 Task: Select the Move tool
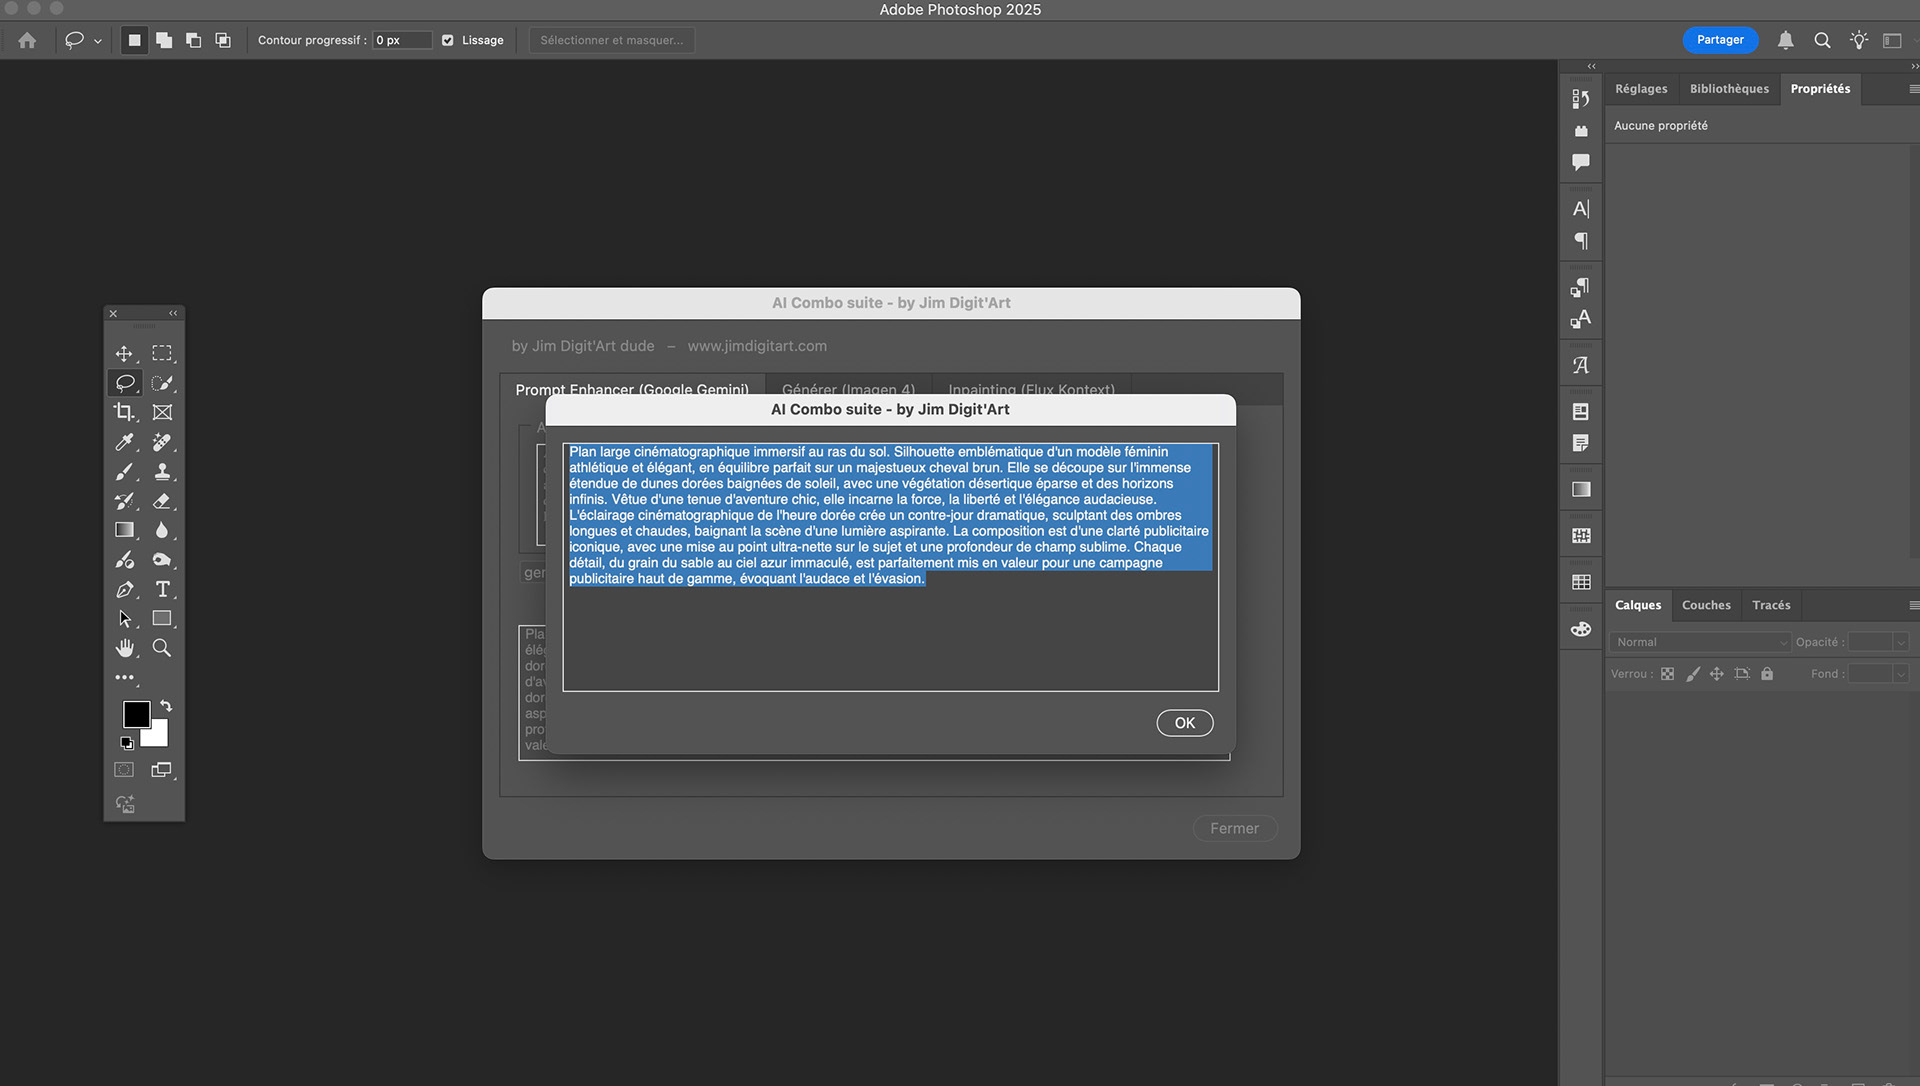coord(124,354)
